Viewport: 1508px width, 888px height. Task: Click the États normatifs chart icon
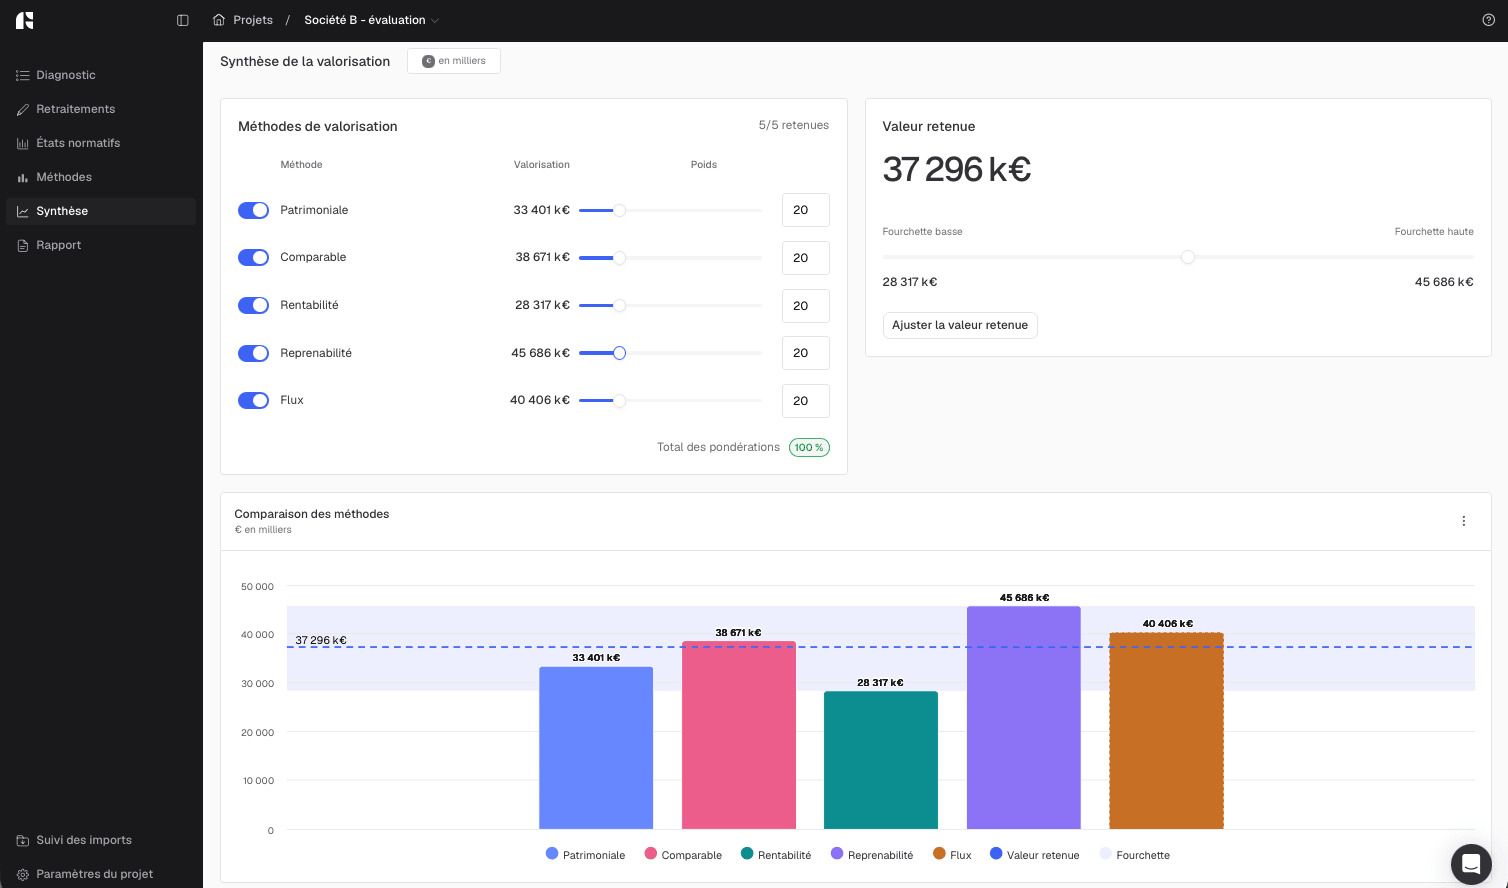(23, 143)
